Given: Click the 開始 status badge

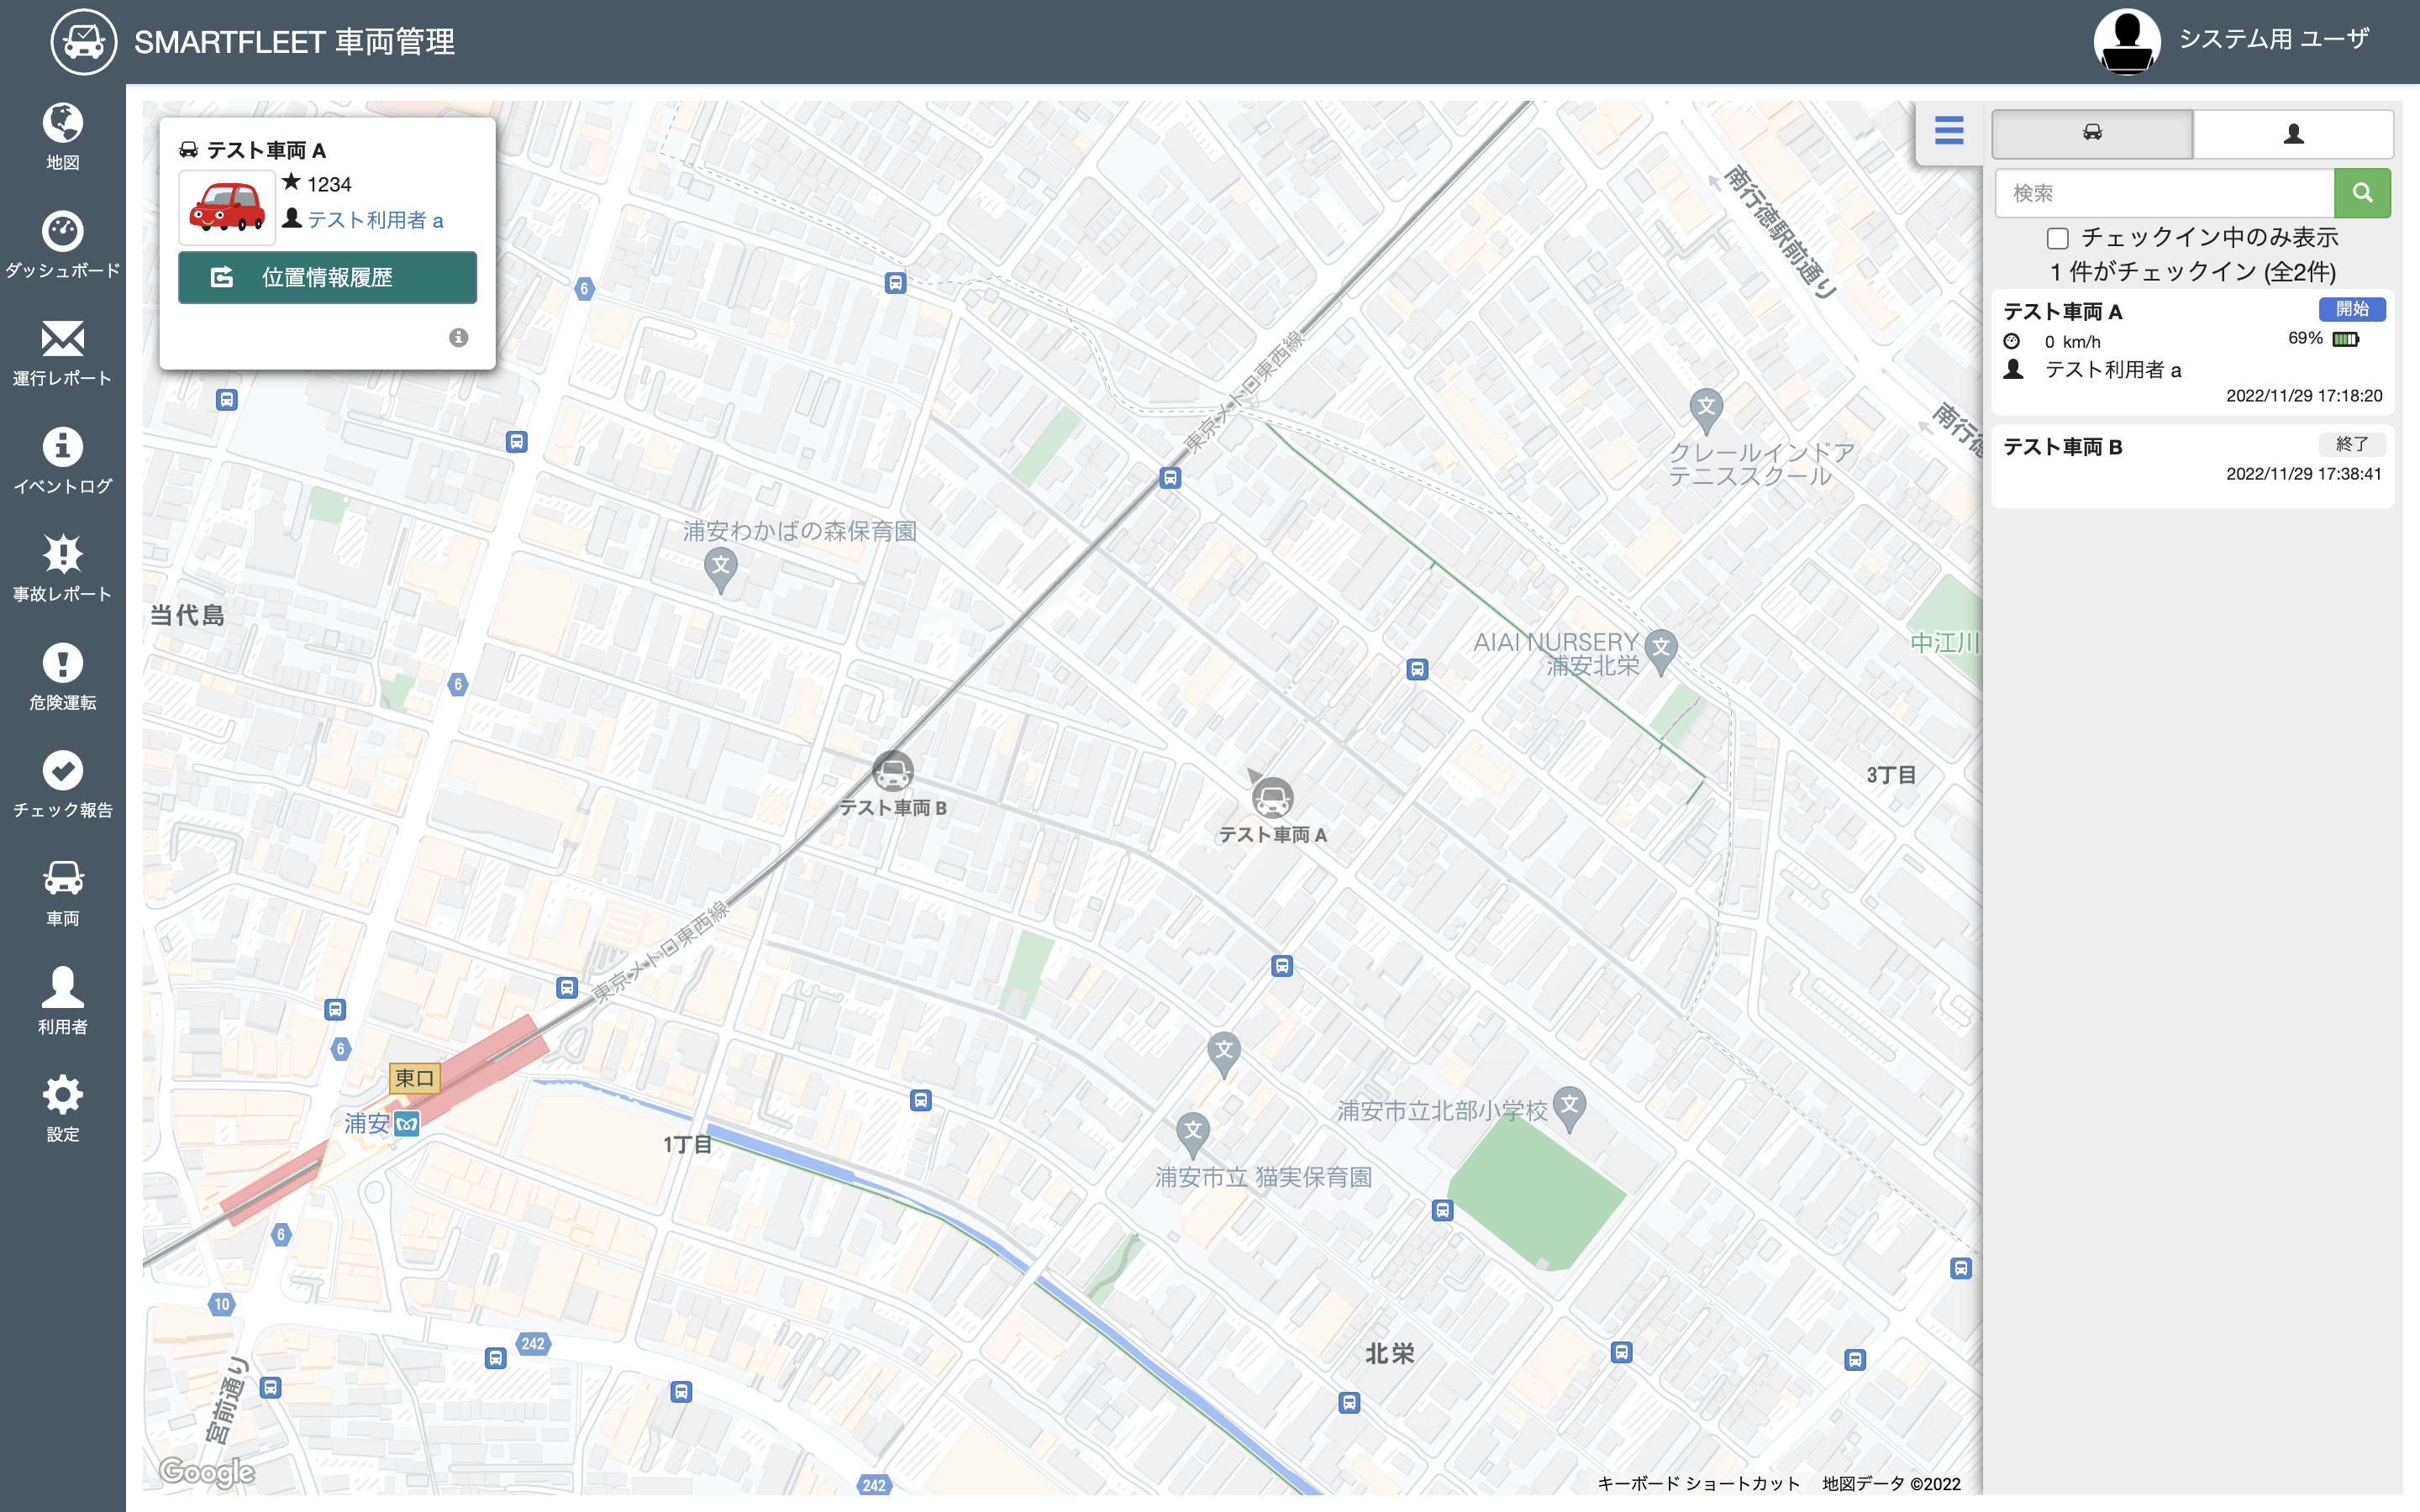Looking at the screenshot, I should pos(2352,310).
